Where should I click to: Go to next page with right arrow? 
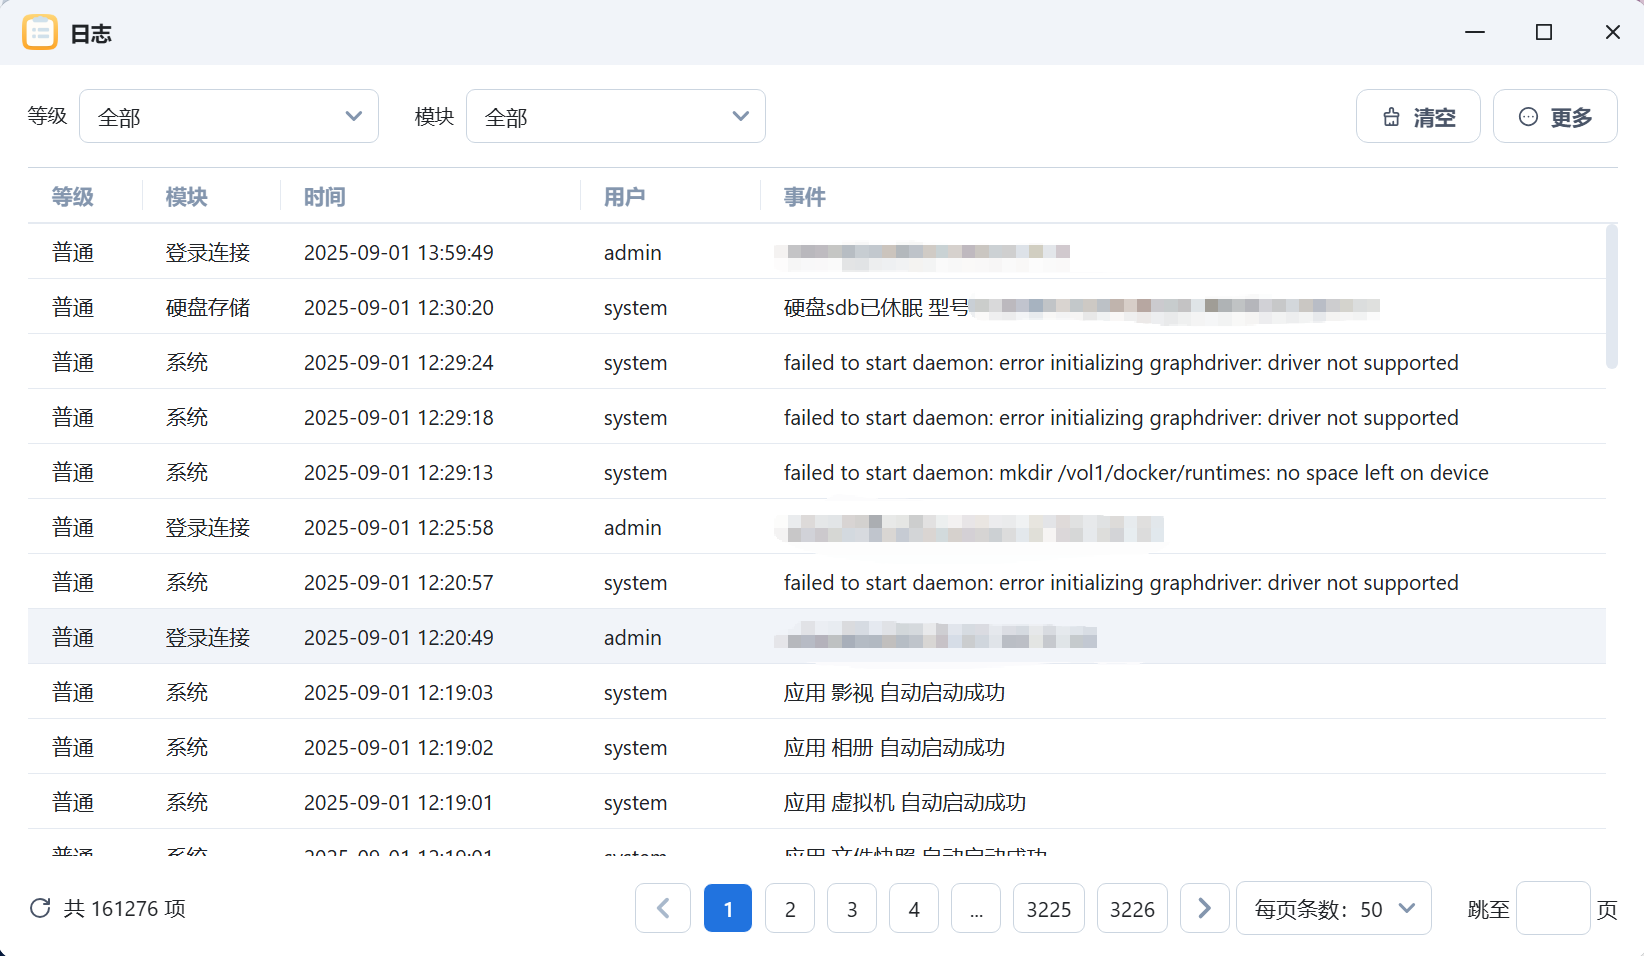tap(1204, 908)
